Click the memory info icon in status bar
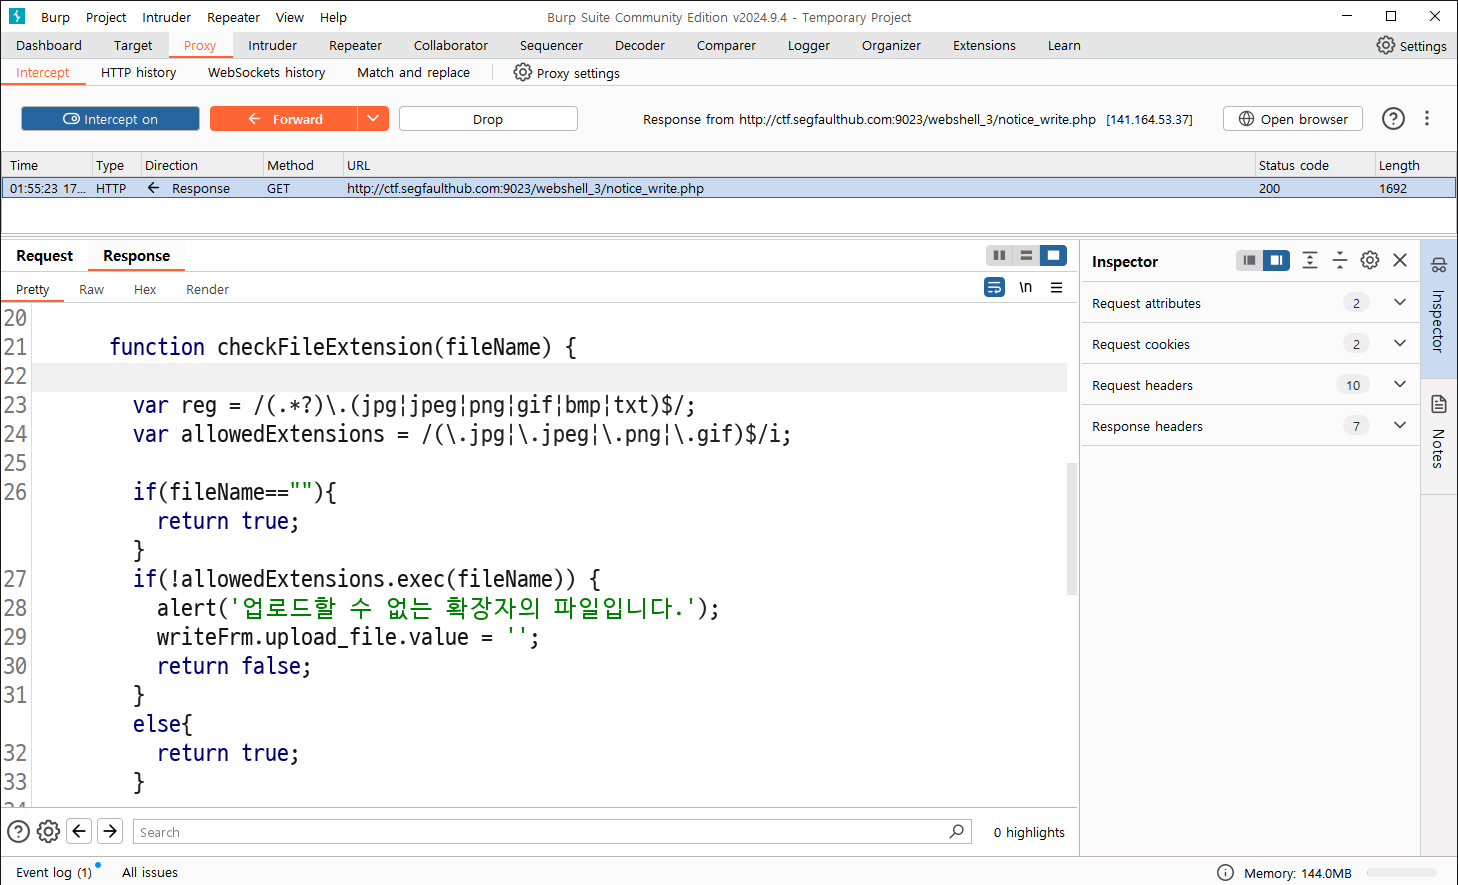 [x=1225, y=872]
